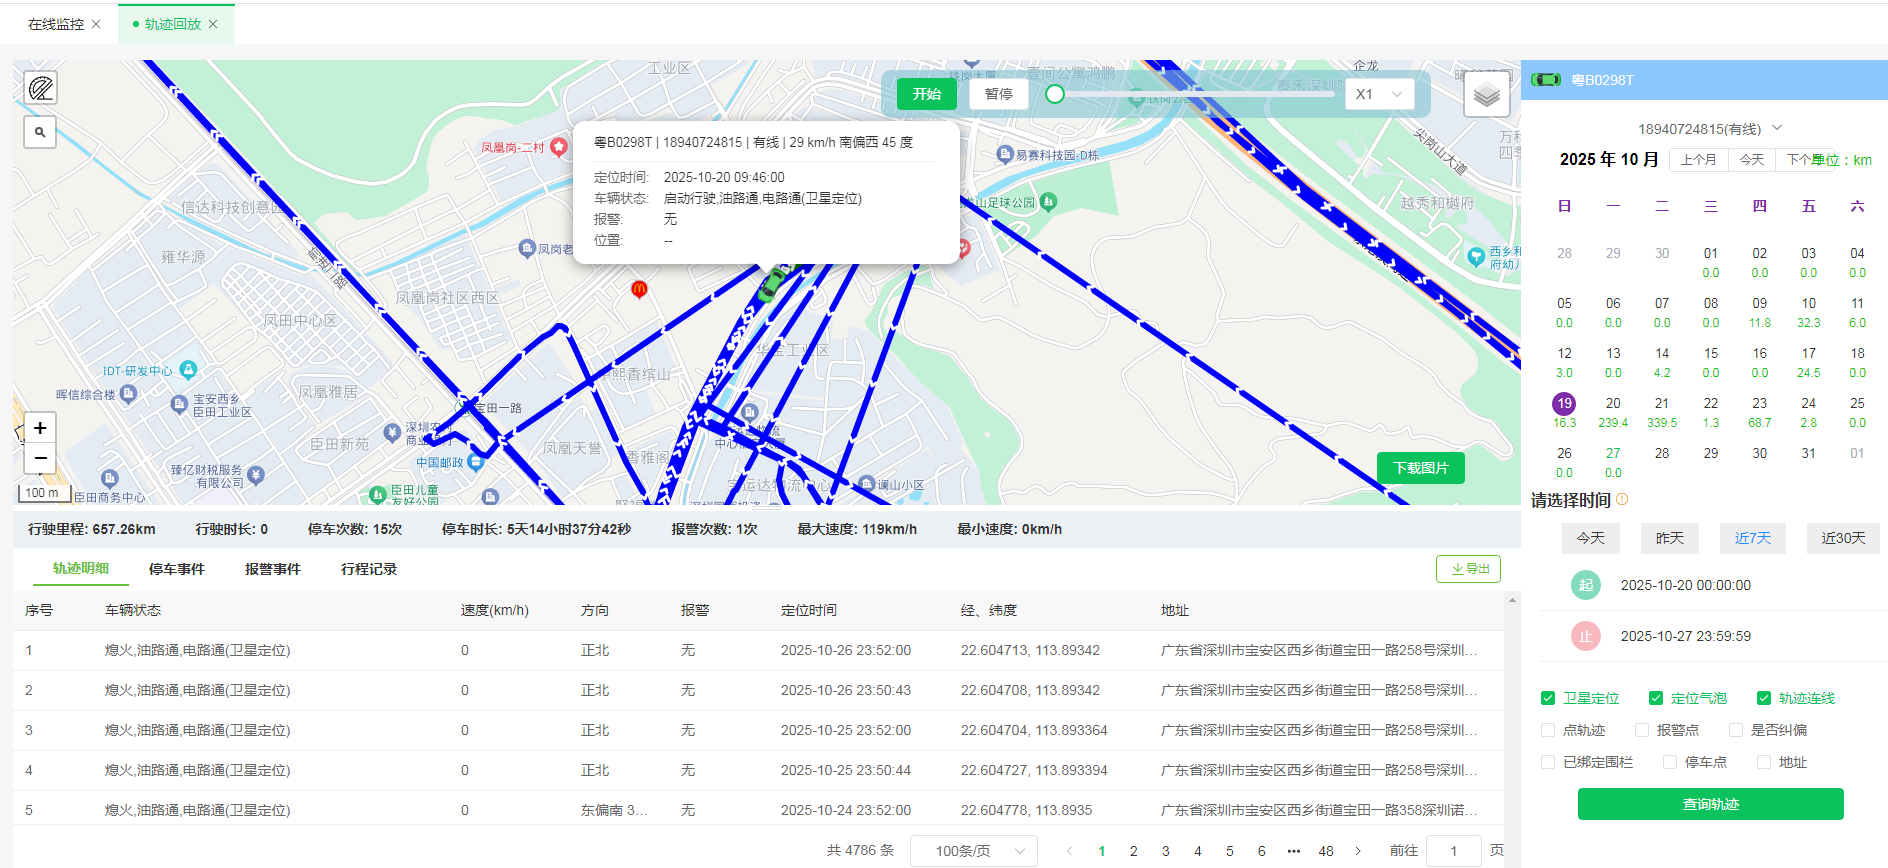Viewport: 1888px width, 868px height.
Task: Zoom in the map with plus button
Action: coord(40,428)
